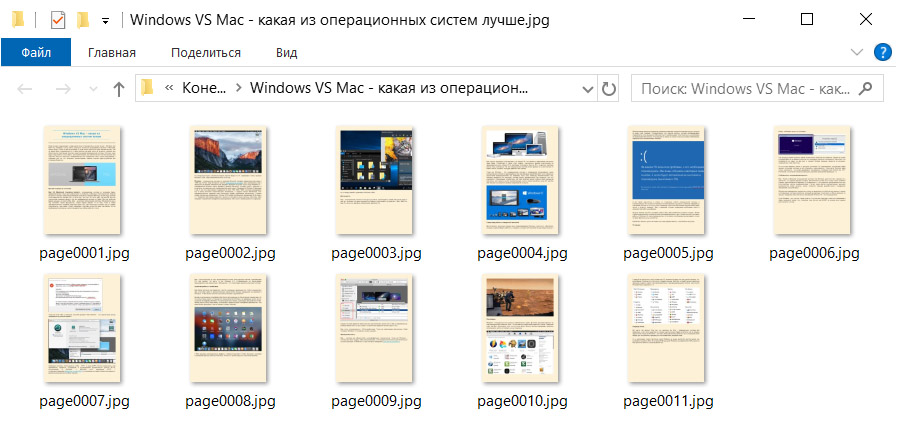Click the folder icon in address bar
897x441 pixels.
(148, 88)
